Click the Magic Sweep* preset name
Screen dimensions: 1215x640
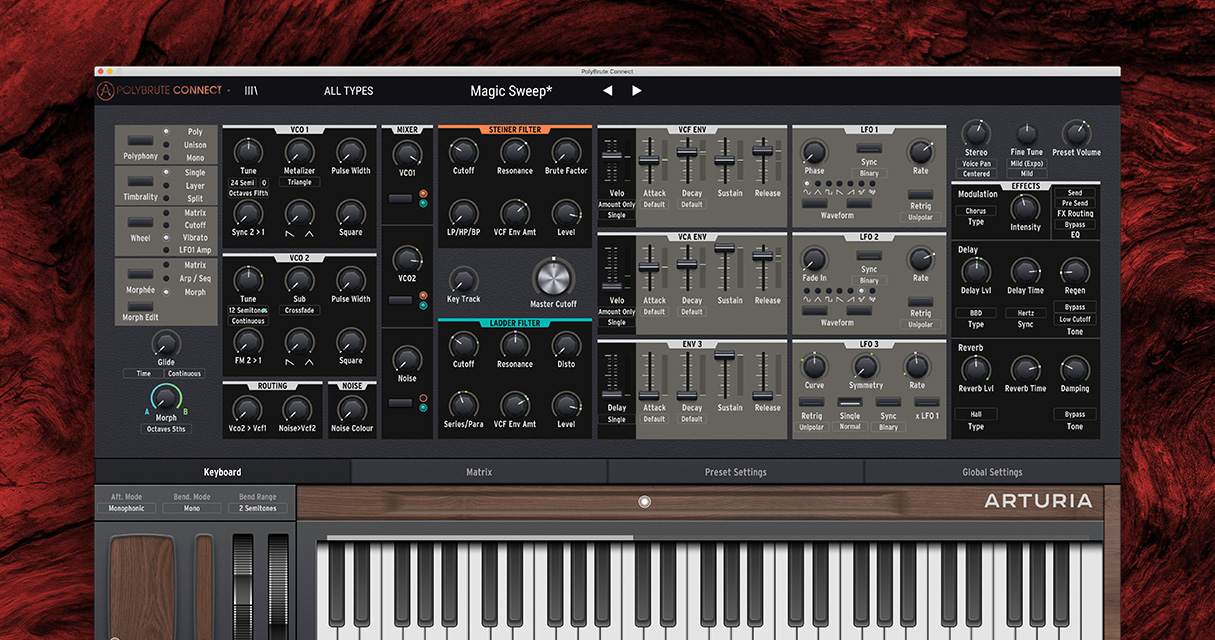coord(512,91)
